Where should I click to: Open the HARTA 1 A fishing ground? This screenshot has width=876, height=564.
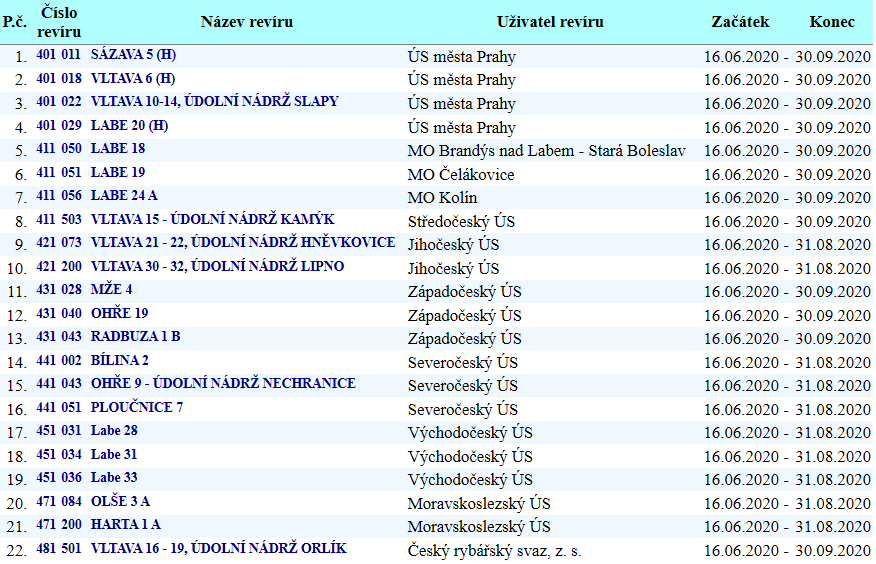(125, 524)
